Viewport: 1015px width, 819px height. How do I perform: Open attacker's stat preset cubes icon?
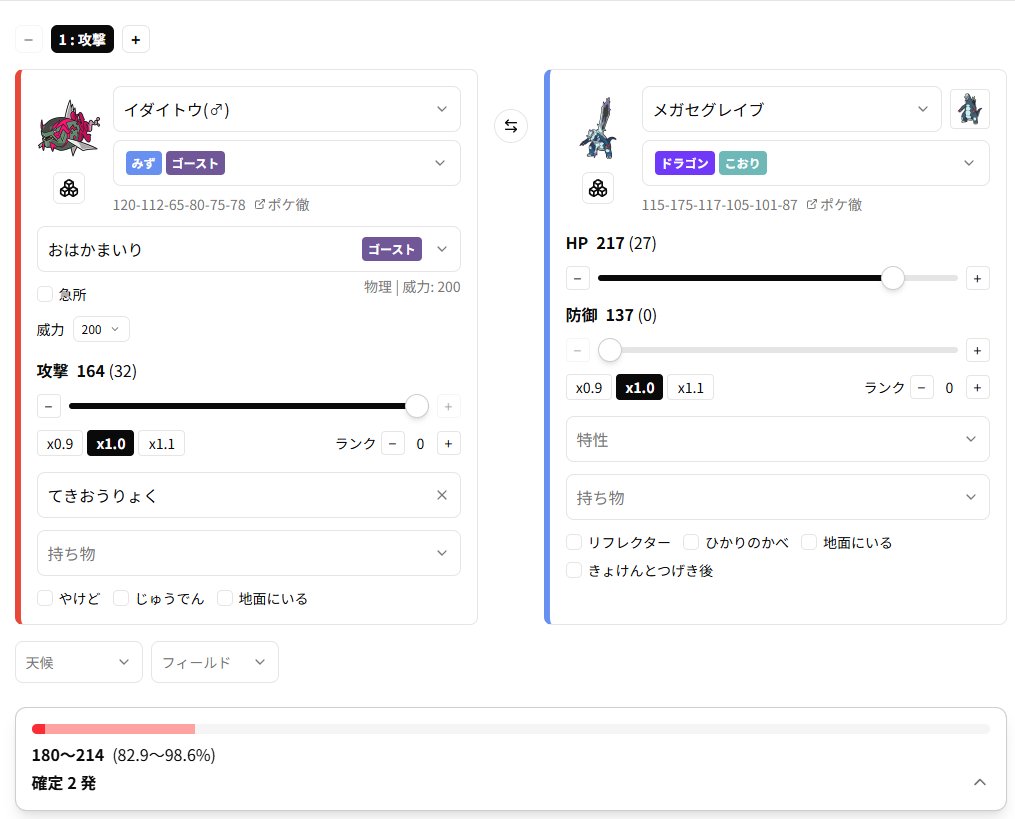coord(69,188)
